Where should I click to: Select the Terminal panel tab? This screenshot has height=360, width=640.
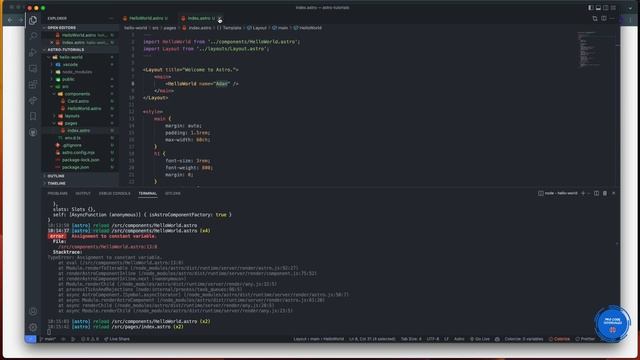[148, 193]
